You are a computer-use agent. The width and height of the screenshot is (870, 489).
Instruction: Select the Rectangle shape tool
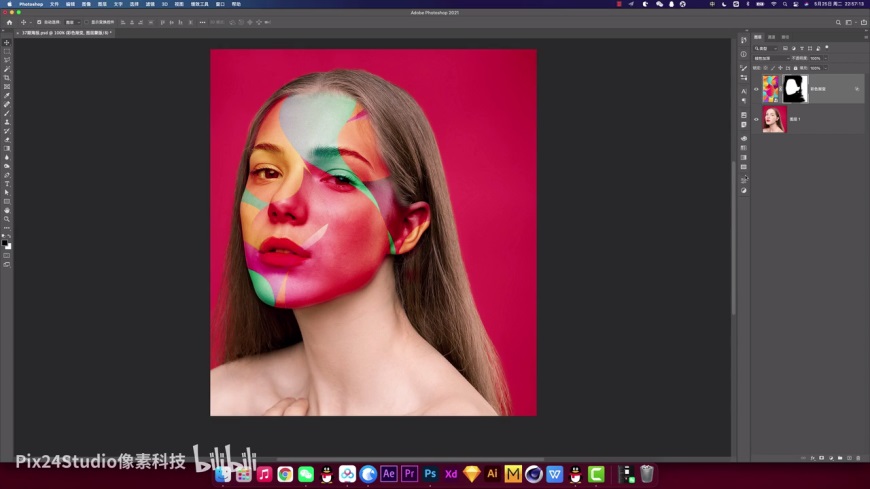point(7,202)
